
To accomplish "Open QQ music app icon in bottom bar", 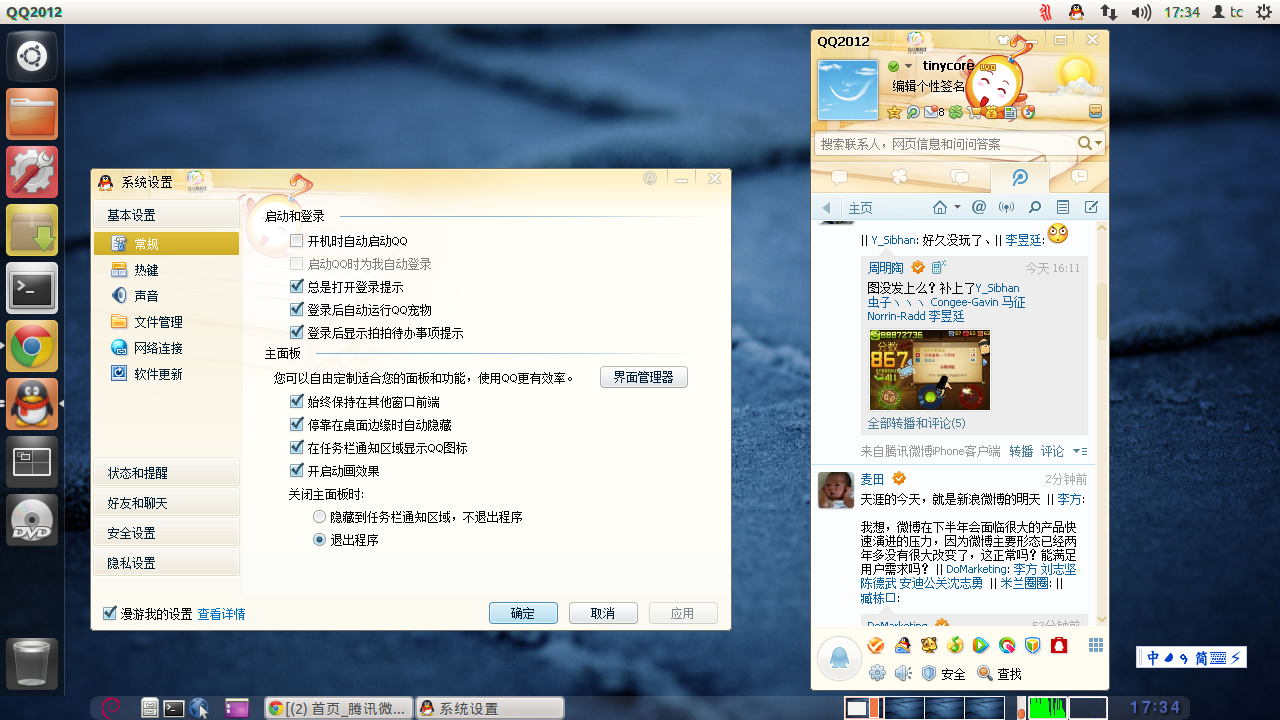I will point(955,645).
